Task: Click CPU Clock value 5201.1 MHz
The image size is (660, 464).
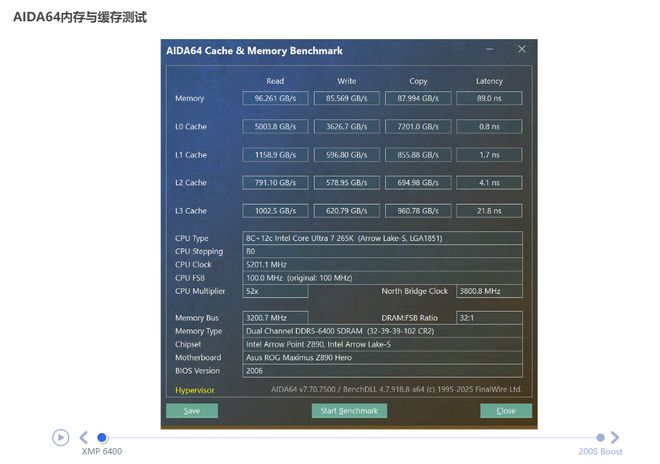Action: (x=382, y=264)
